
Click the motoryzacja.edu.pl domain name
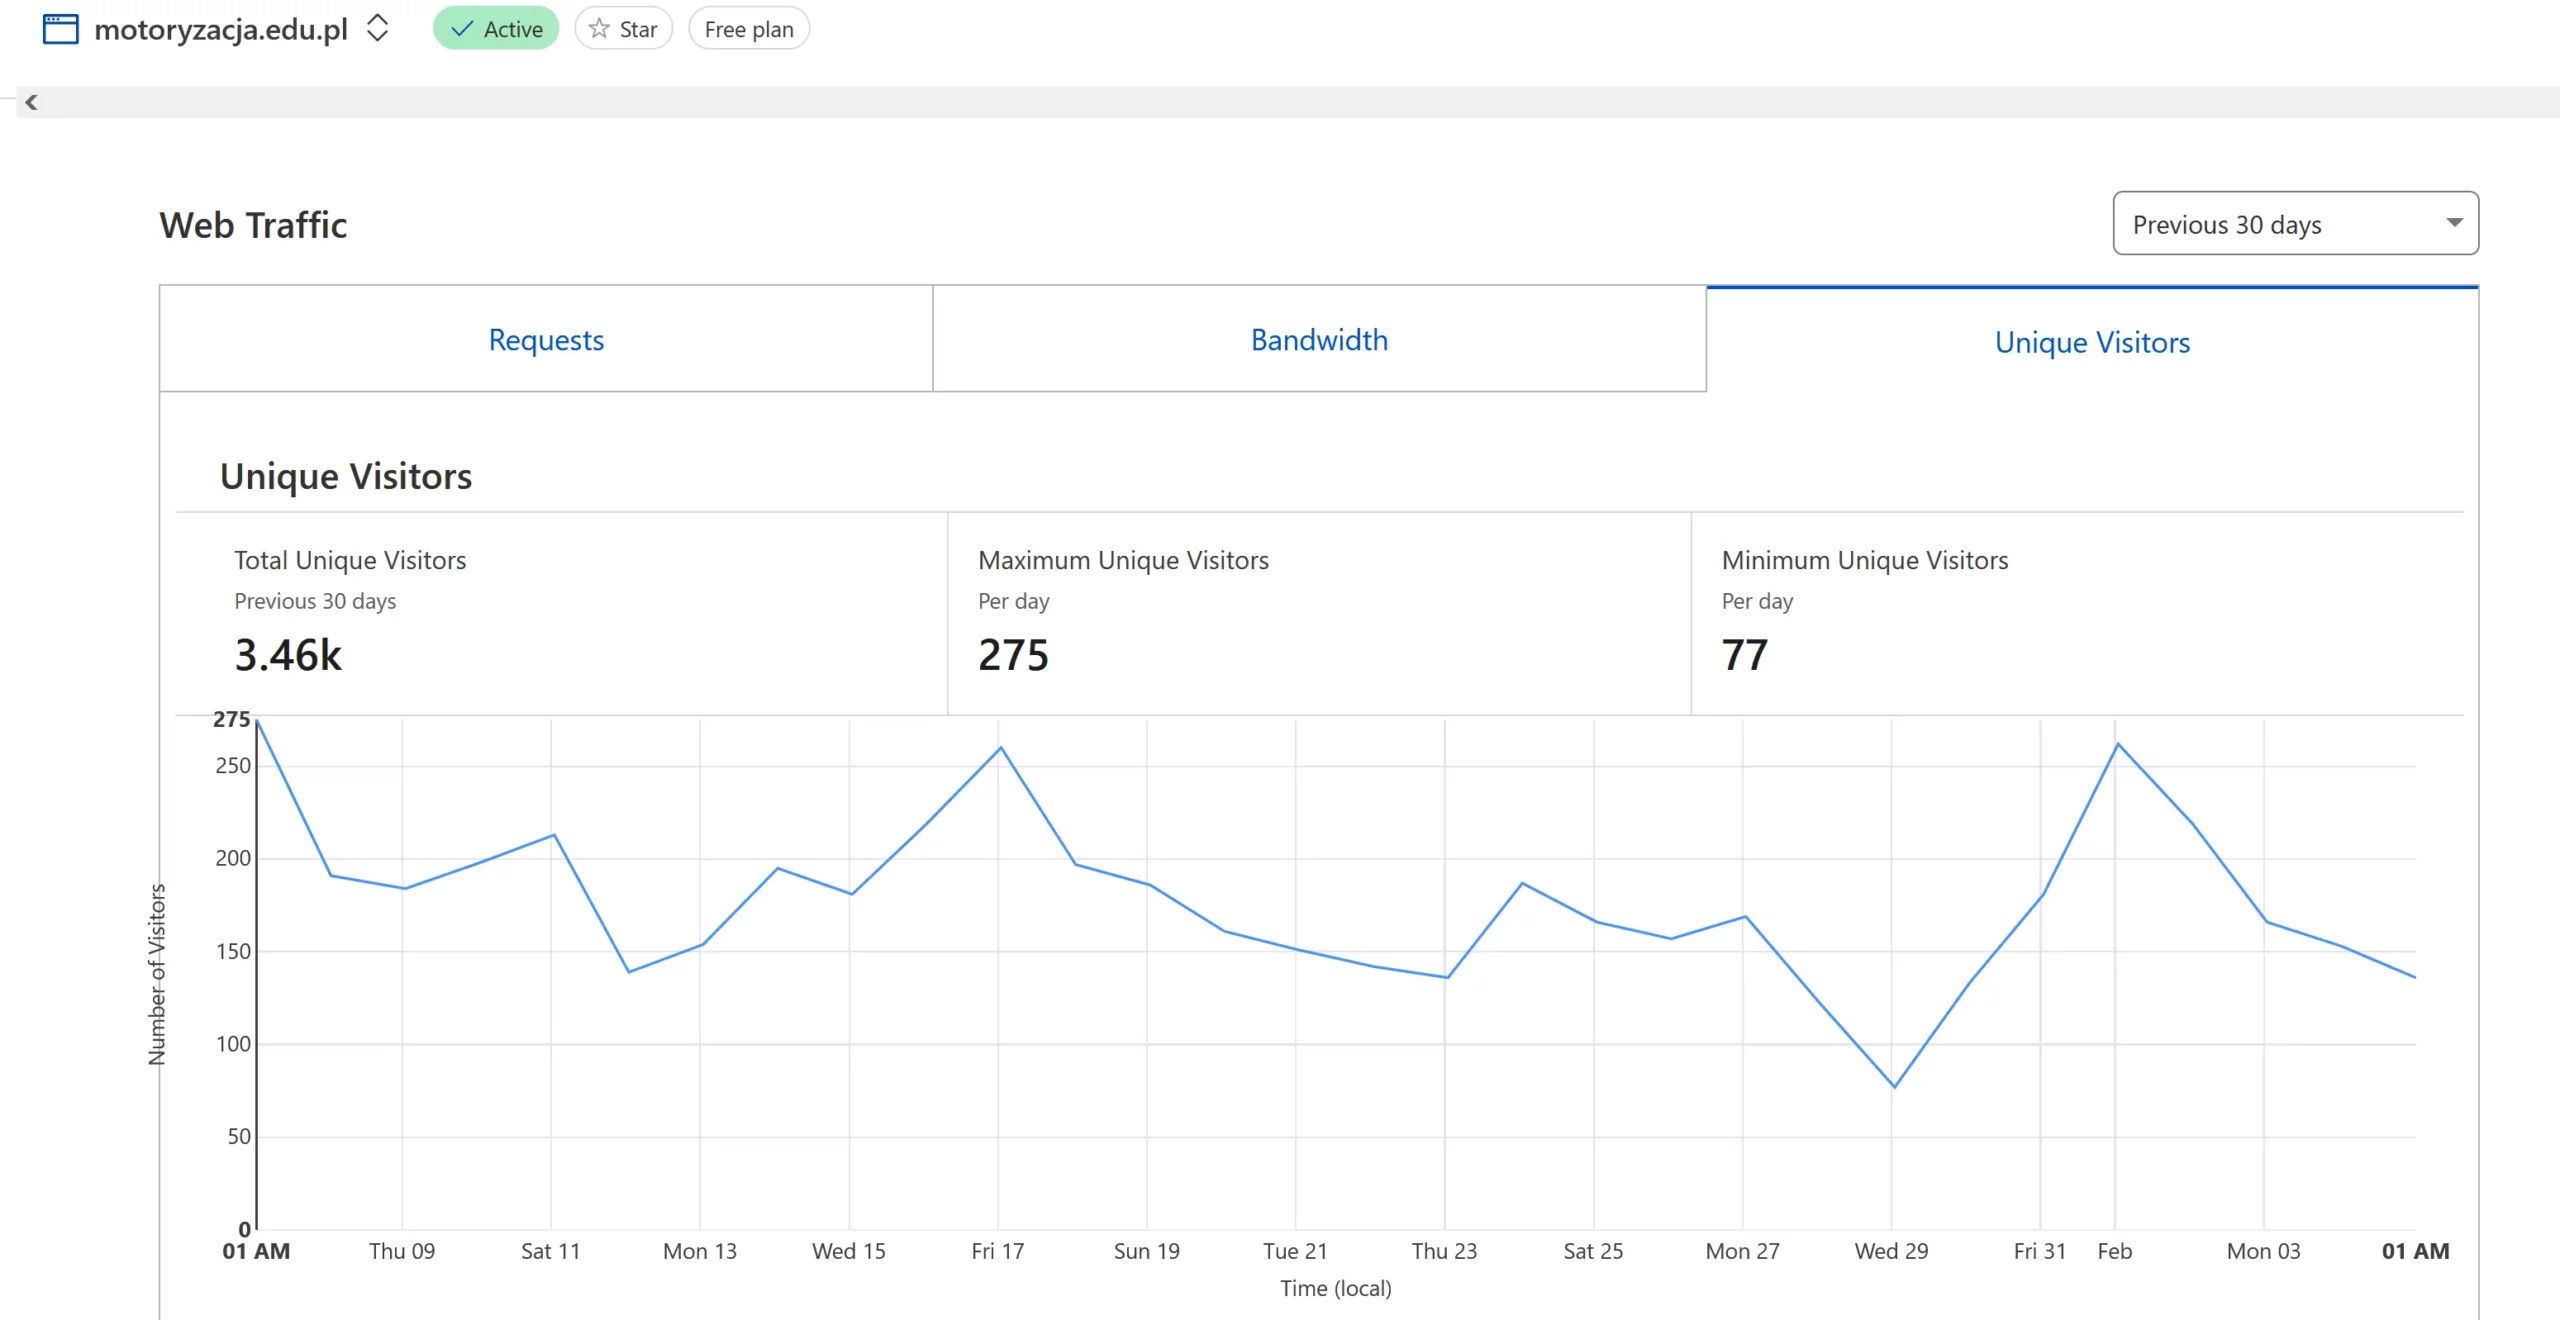(221, 29)
